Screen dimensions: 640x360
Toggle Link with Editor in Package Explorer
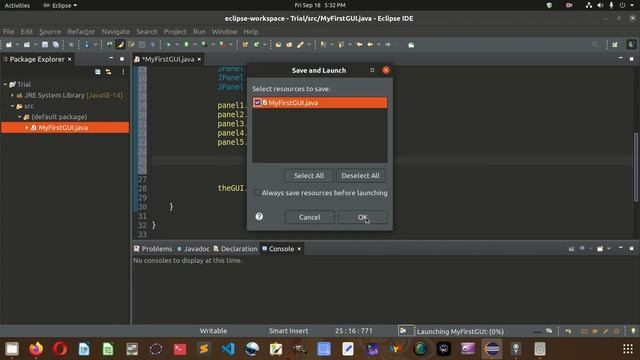pyautogui.click(x=109, y=72)
